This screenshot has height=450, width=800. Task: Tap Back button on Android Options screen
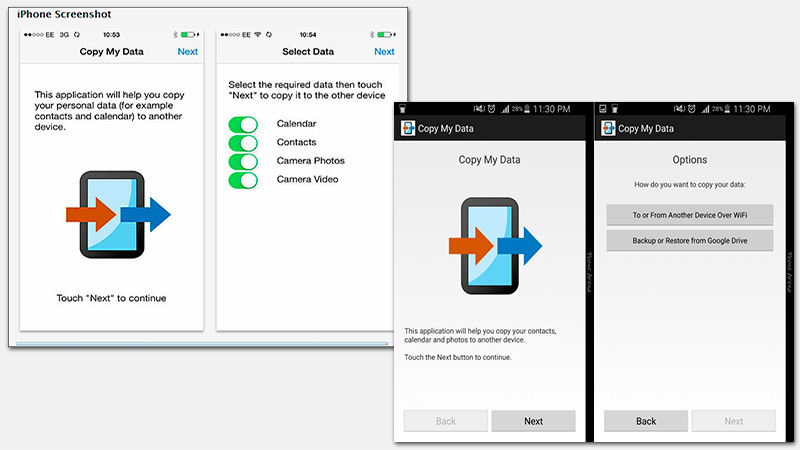coord(646,421)
